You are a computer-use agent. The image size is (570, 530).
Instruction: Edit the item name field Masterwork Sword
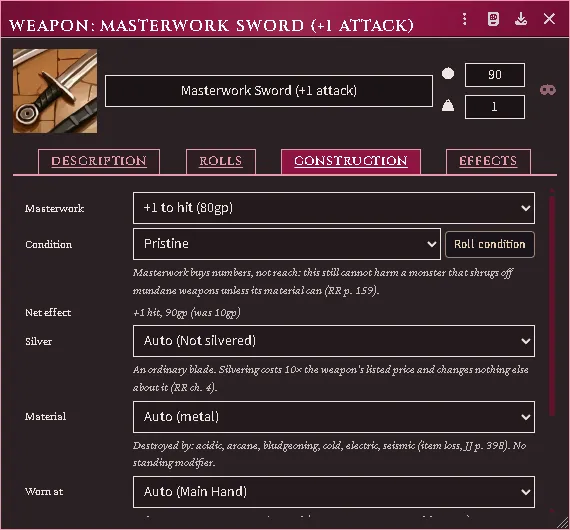(x=269, y=91)
